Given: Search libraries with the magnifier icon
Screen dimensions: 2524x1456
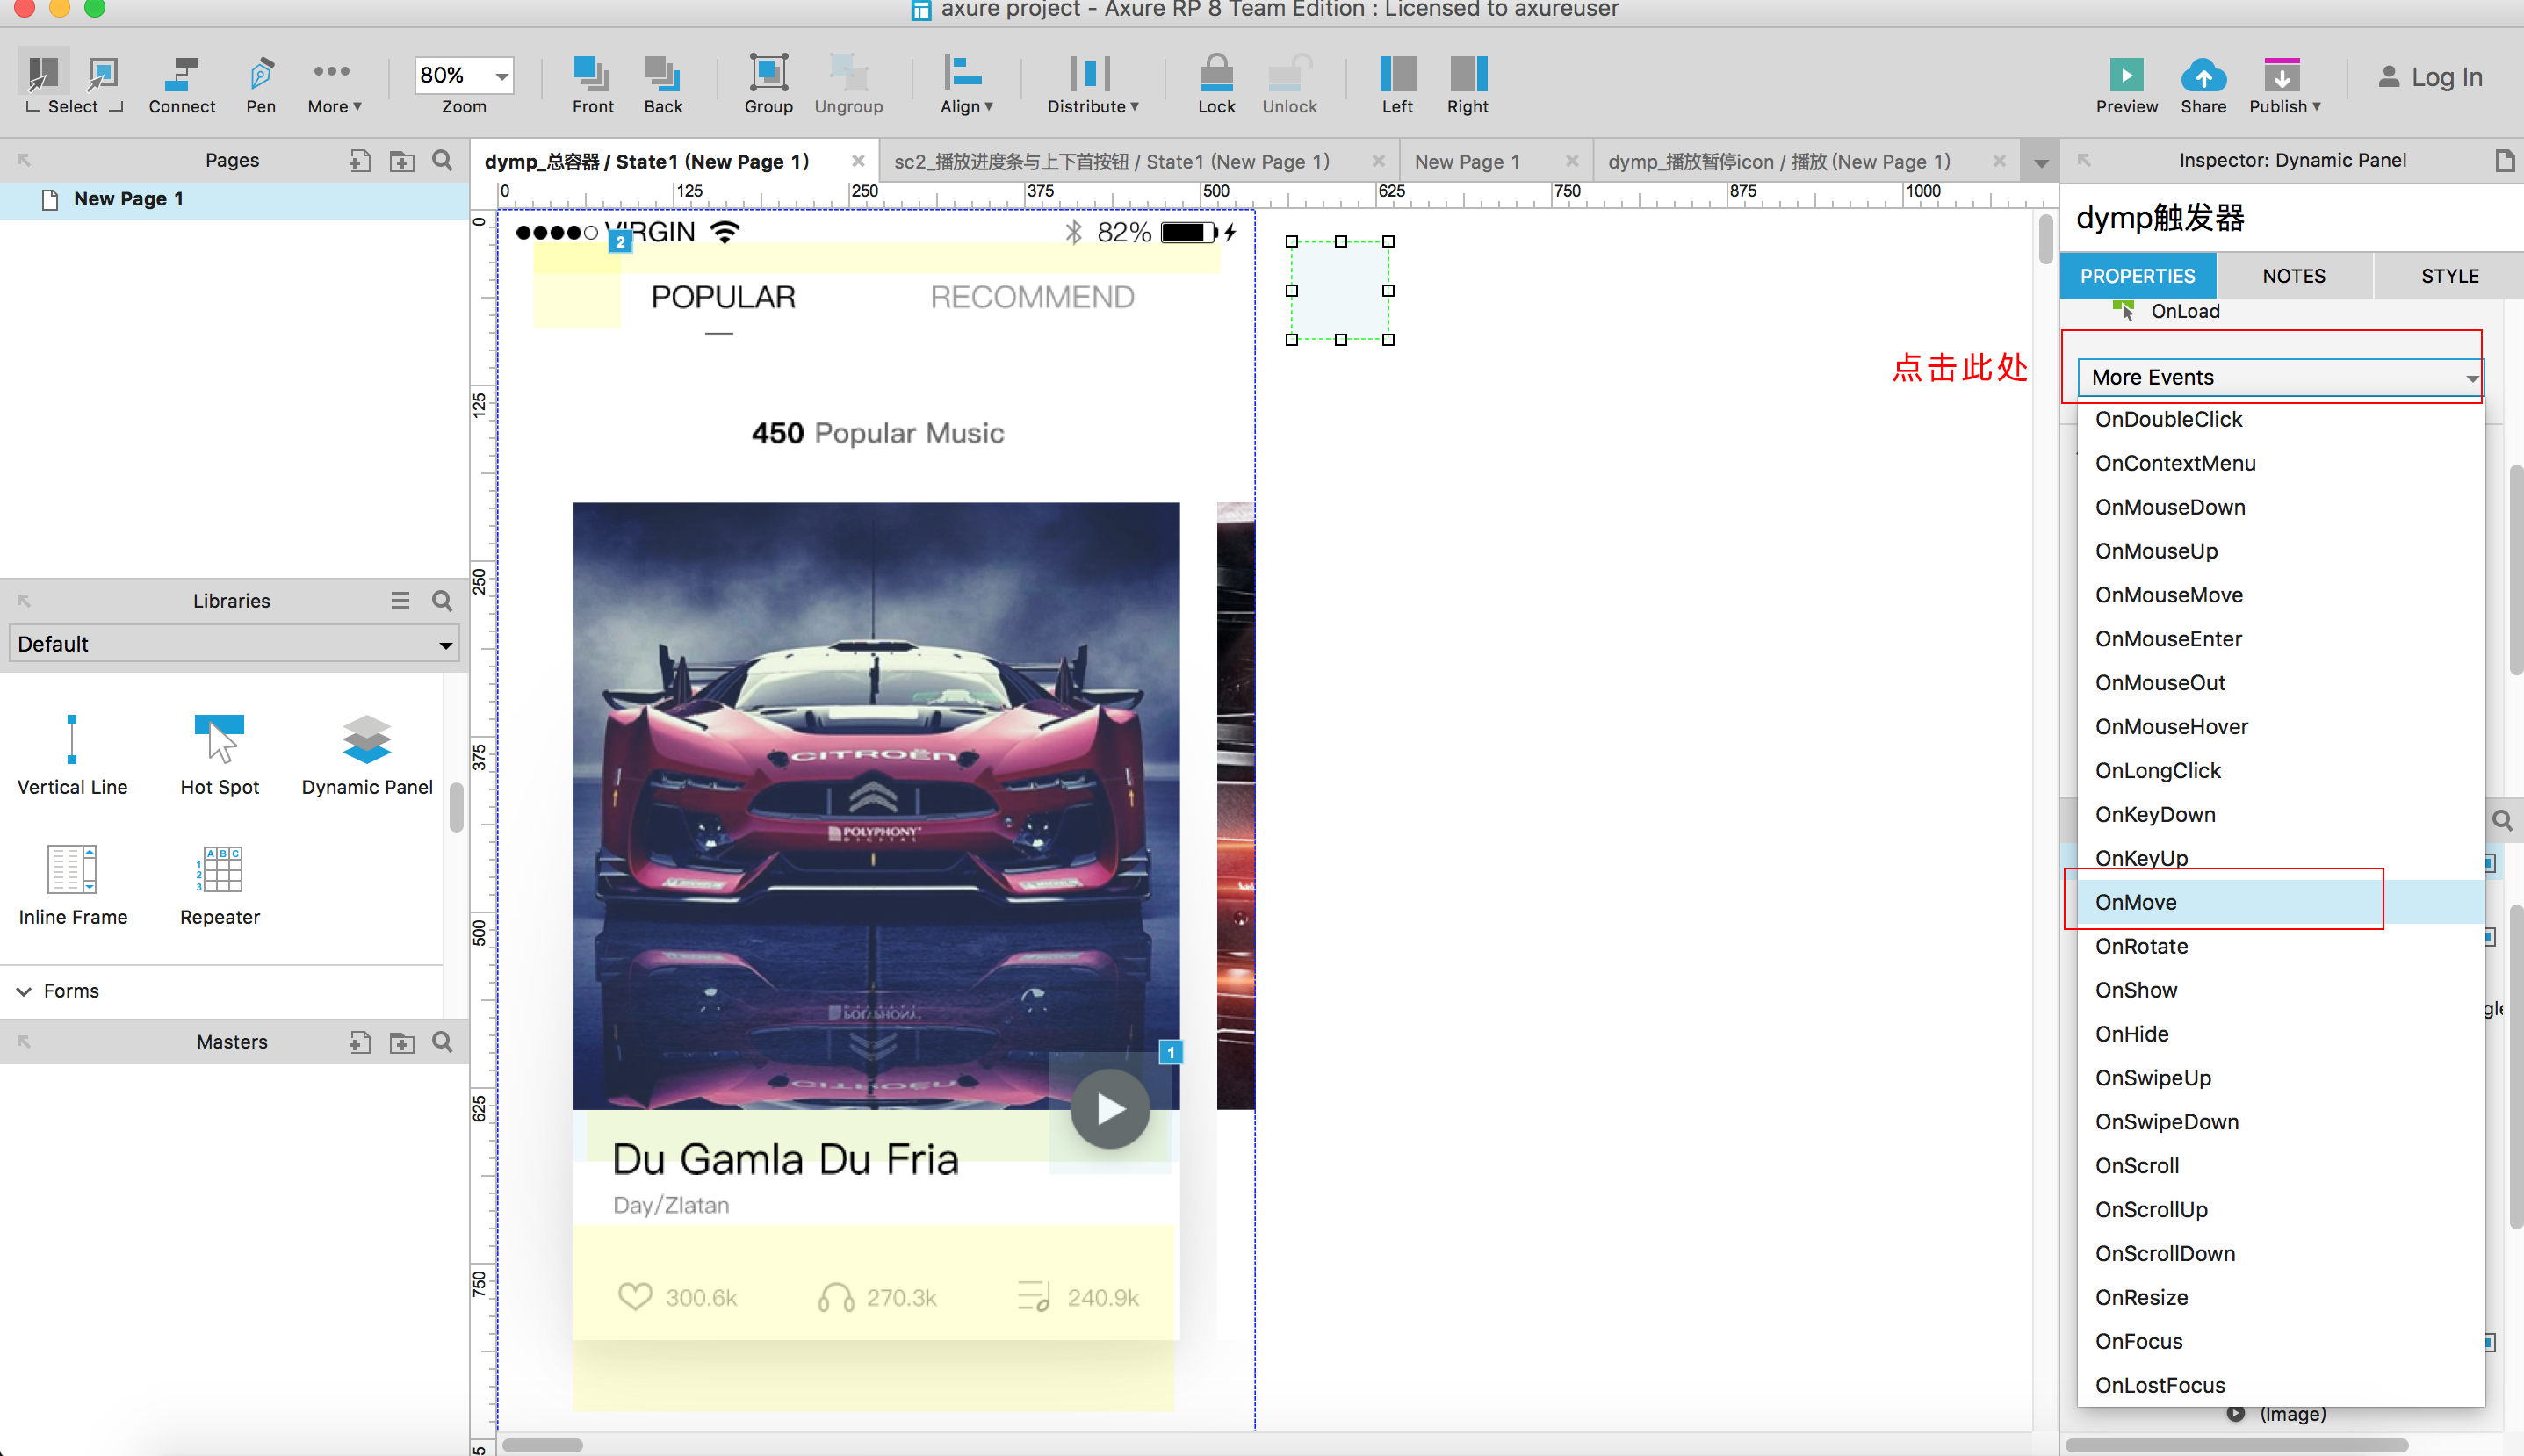Looking at the screenshot, I should (442, 600).
